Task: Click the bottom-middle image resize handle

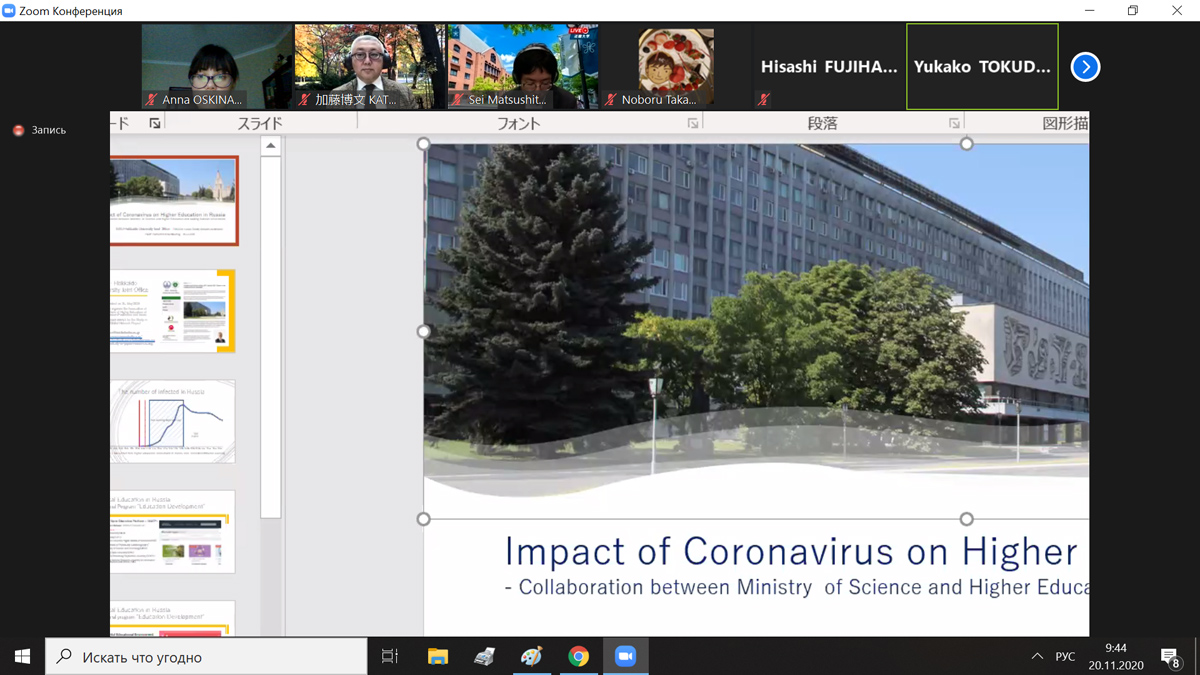Action: pos(966,519)
